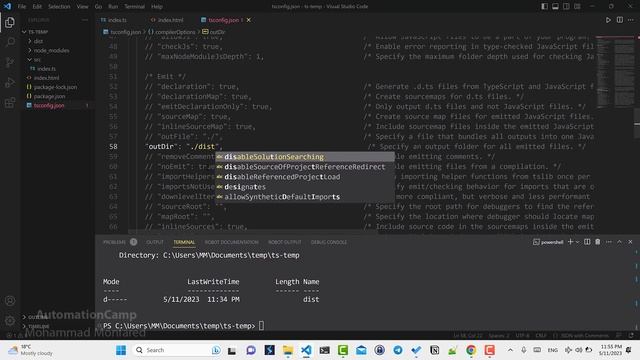Expand the Outline section
Screen dimensions: 640x360
click(57, 317)
